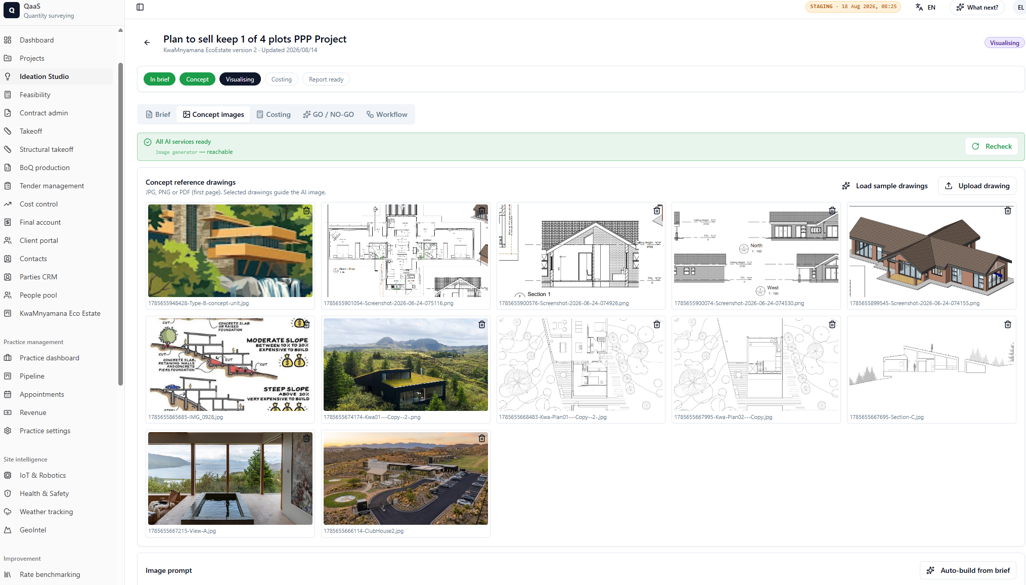
Task: Click the Upload drawing button
Action: (x=977, y=186)
